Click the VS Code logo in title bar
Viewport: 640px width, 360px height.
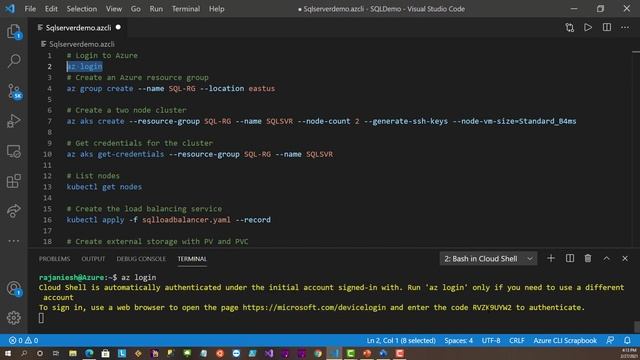click(10, 8)
